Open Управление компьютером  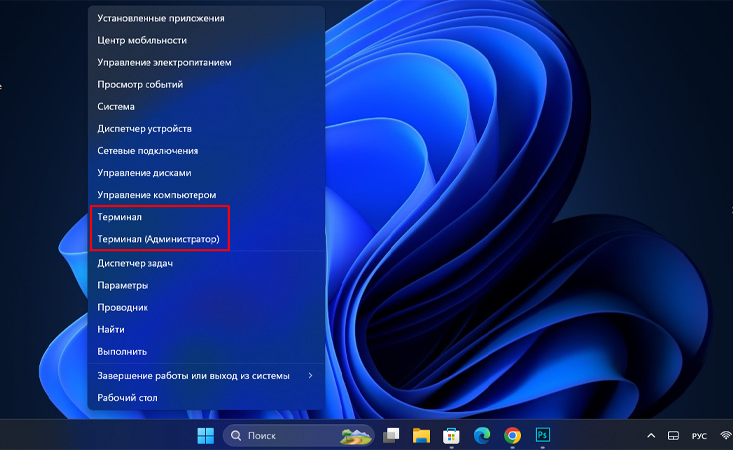tap(206, 195)
